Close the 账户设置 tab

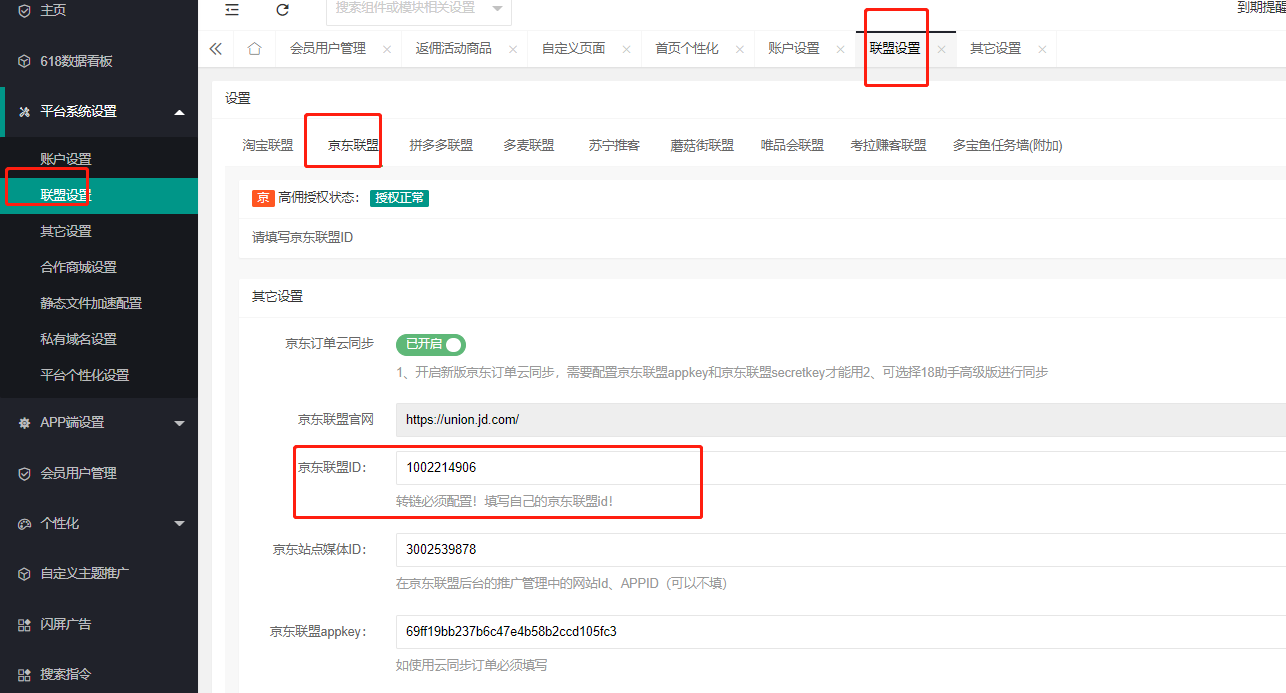click(840, 49)
